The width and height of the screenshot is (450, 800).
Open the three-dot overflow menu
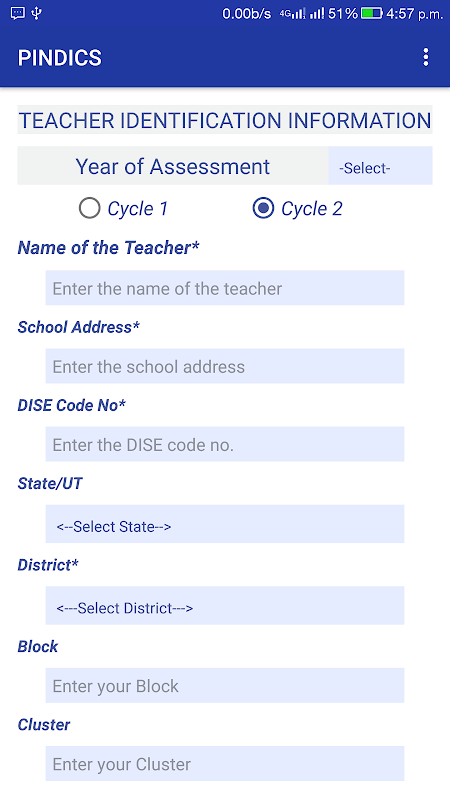click(x=426, y=58)
